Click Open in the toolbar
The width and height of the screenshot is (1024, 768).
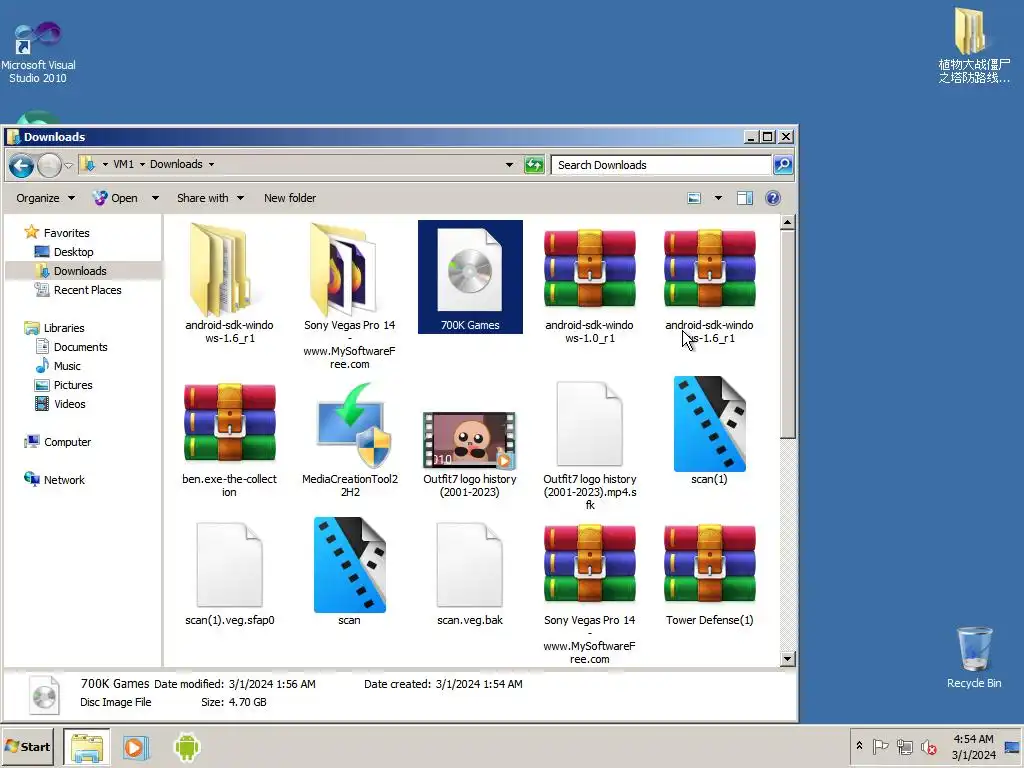116,198
